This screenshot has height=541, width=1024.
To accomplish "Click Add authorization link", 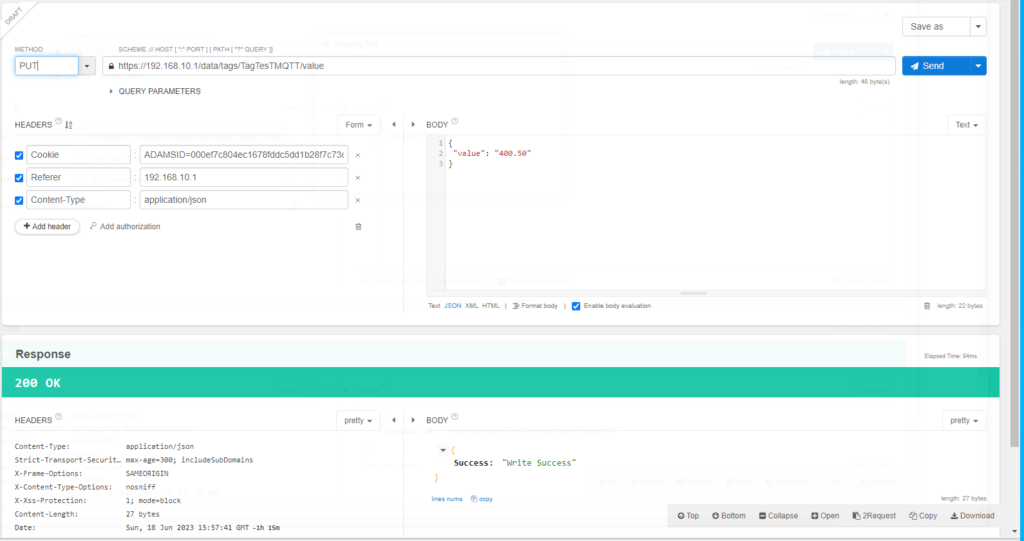I will coord(125,226).
